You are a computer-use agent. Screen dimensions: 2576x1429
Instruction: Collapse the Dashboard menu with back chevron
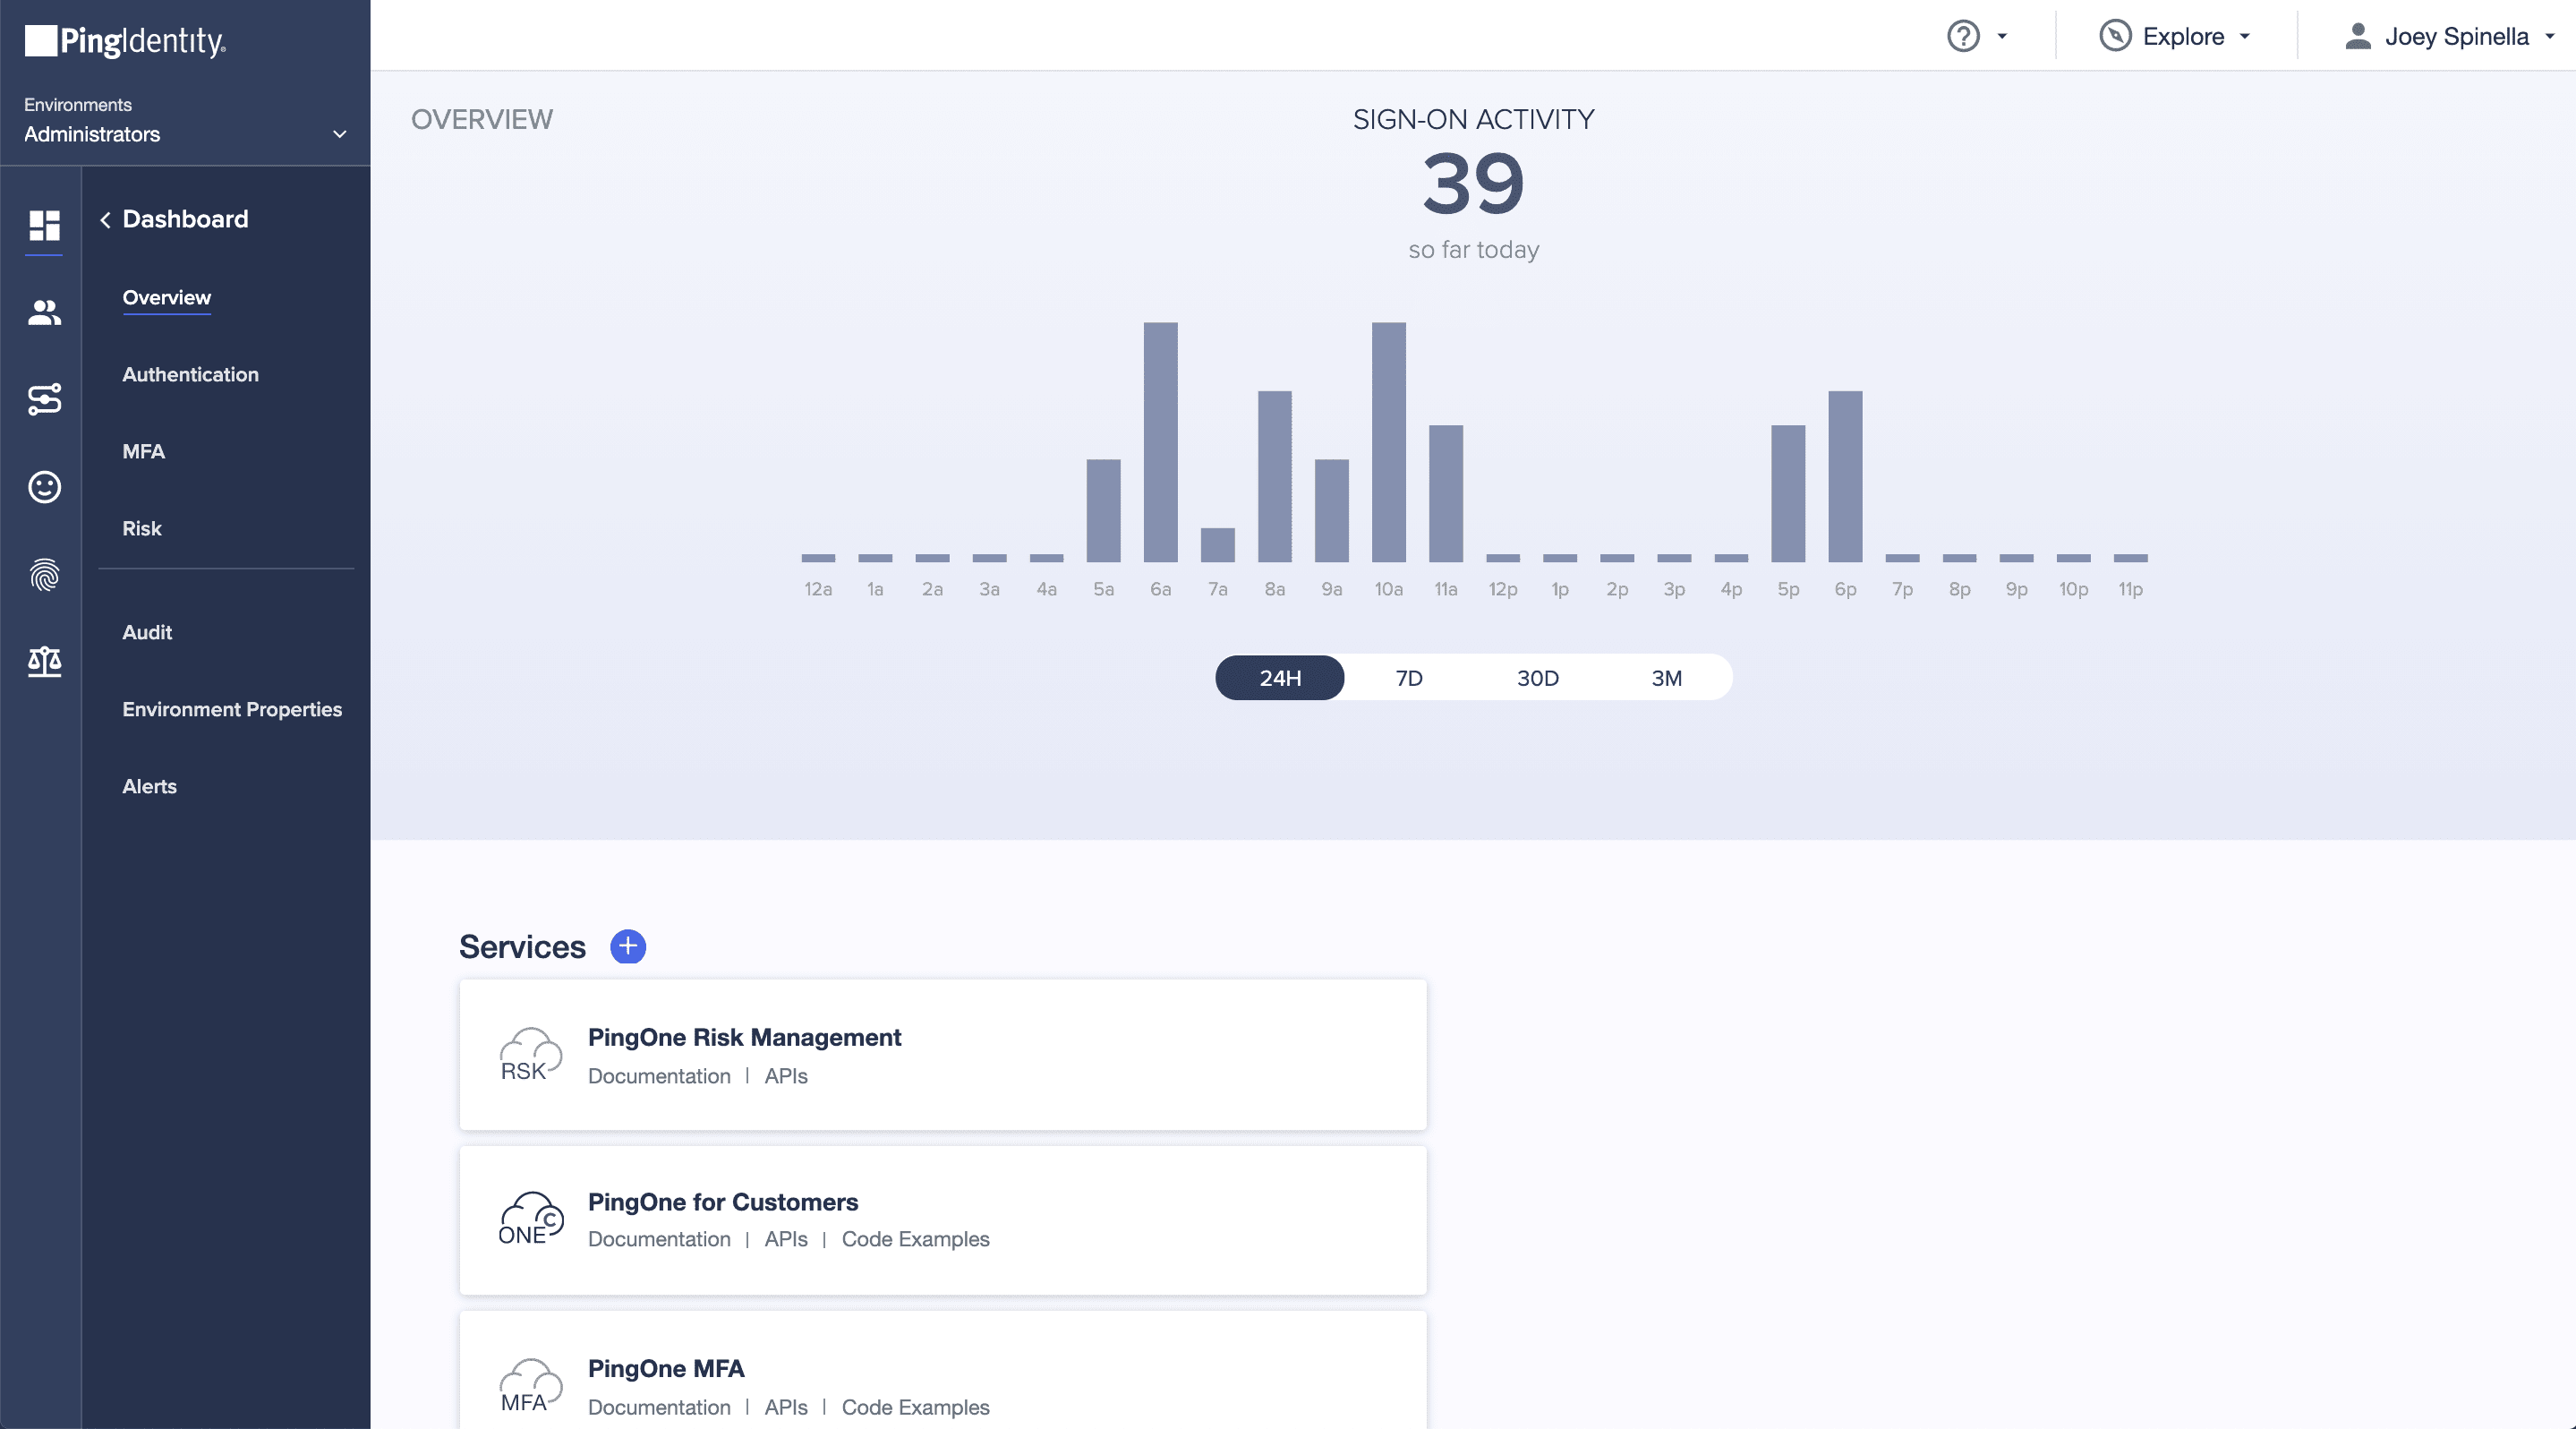tap(105, 220)
